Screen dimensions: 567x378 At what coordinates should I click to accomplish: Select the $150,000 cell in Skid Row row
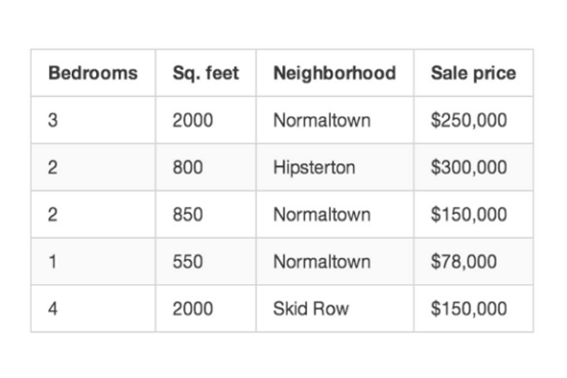click(473, 309)
